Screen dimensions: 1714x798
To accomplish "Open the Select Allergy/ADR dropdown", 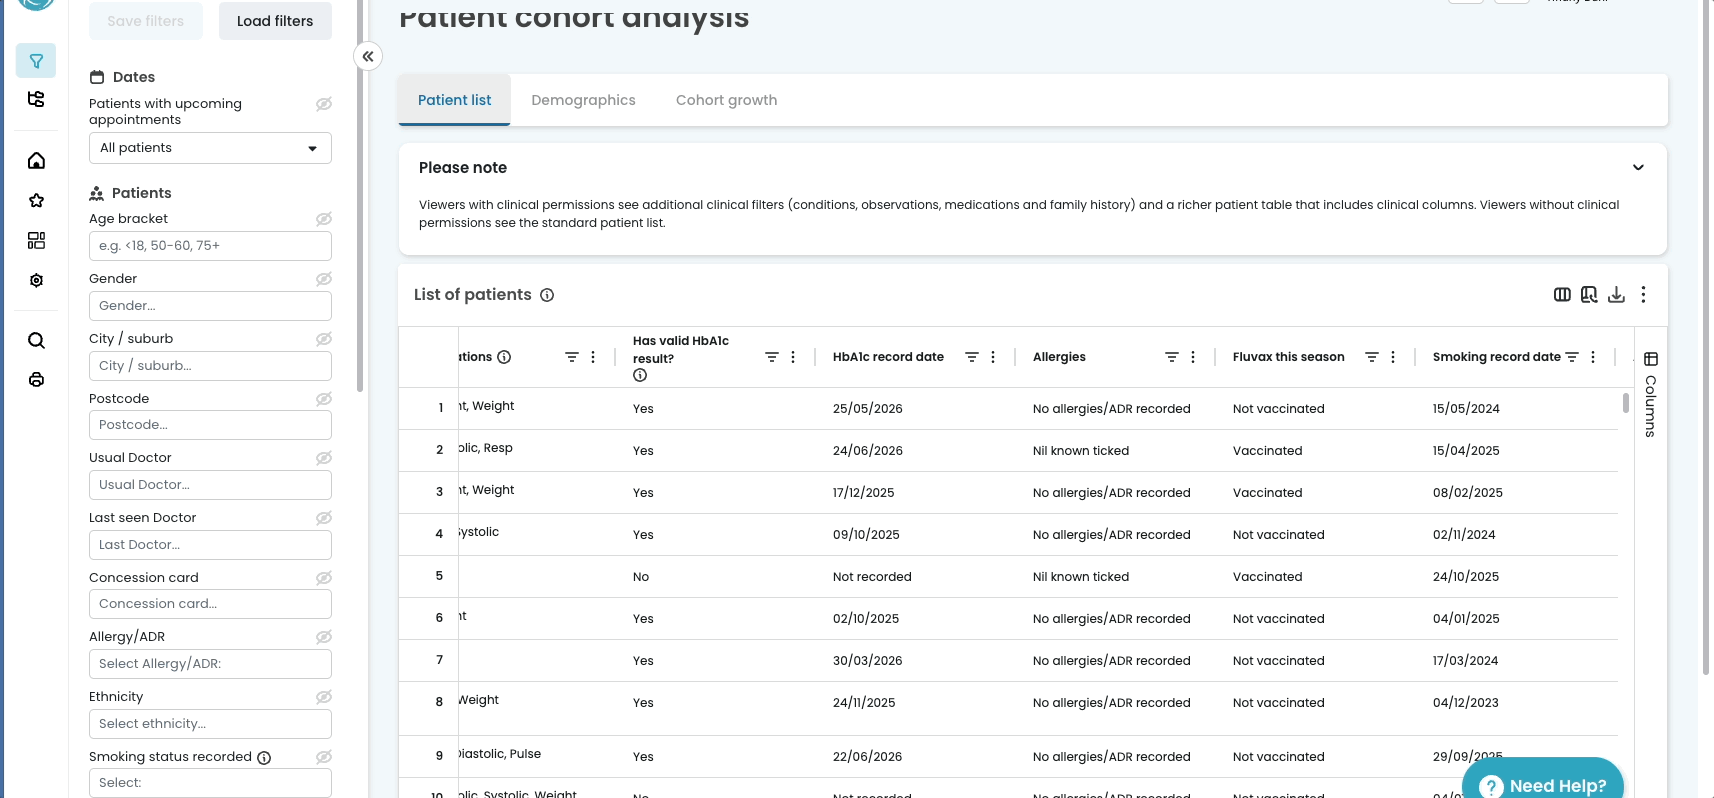I will point(210,664).
